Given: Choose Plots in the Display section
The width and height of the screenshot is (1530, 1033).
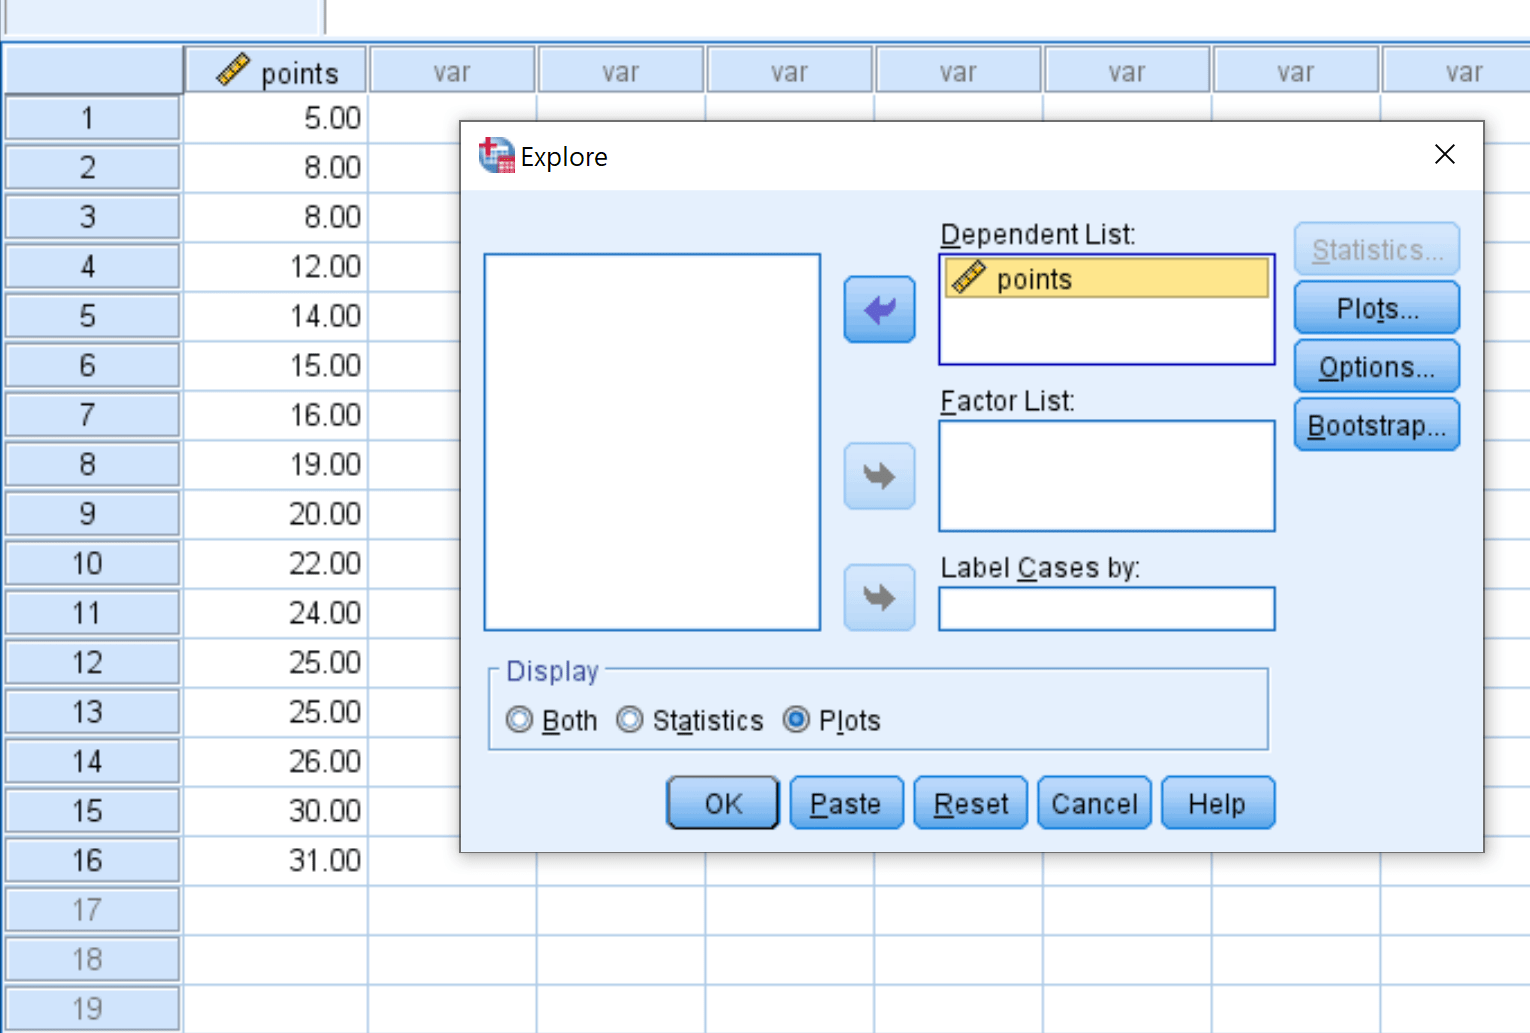Looking at the screenshot, I should [x=796, y=720].
